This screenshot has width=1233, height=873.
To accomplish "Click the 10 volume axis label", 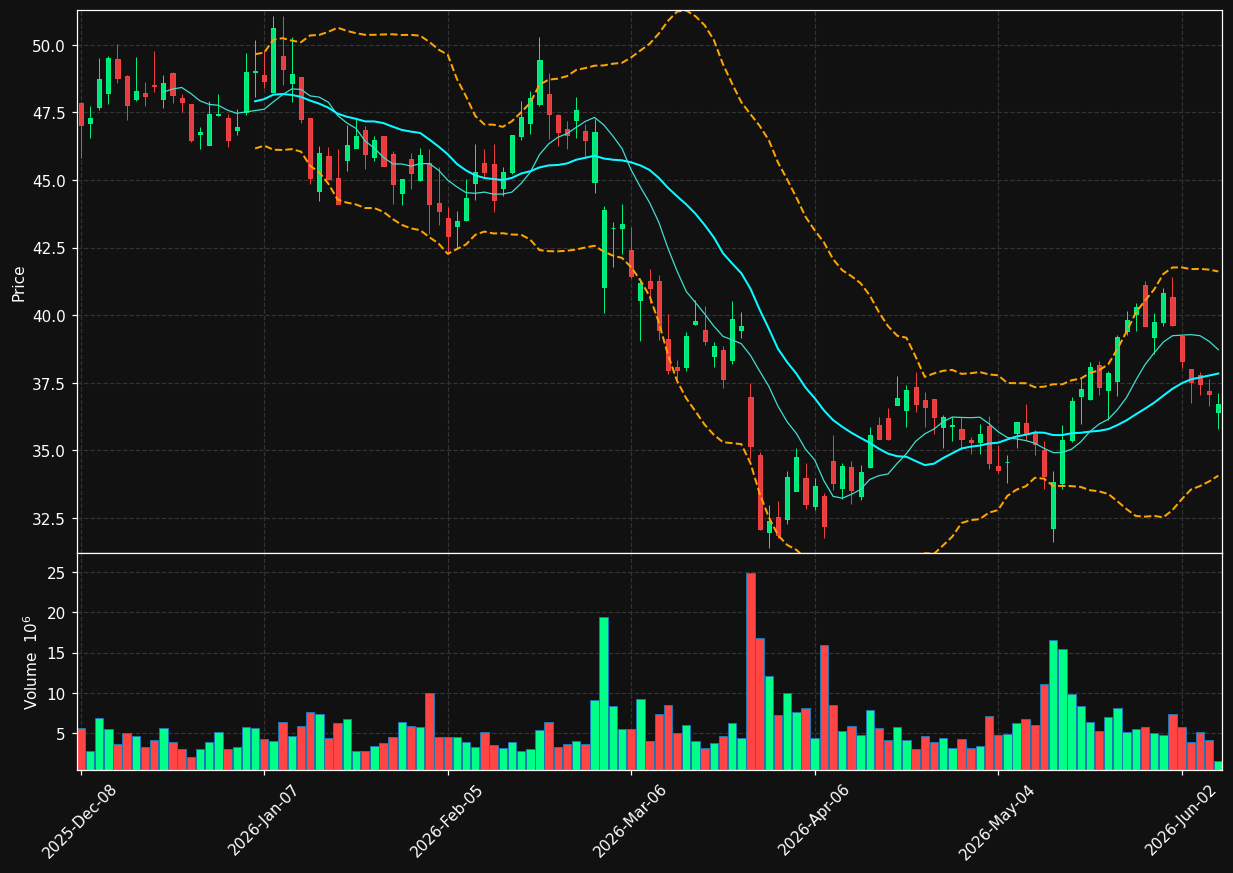I will [x=57, y=694].
